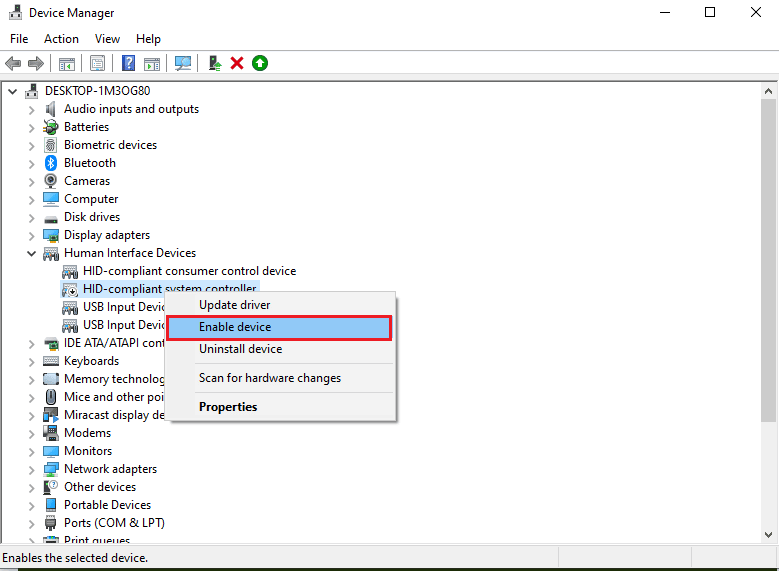The width and height of the screenshot is (779, 571).
Task: Click the Device Manager title bar icon
Action: (x=15, y=12)
